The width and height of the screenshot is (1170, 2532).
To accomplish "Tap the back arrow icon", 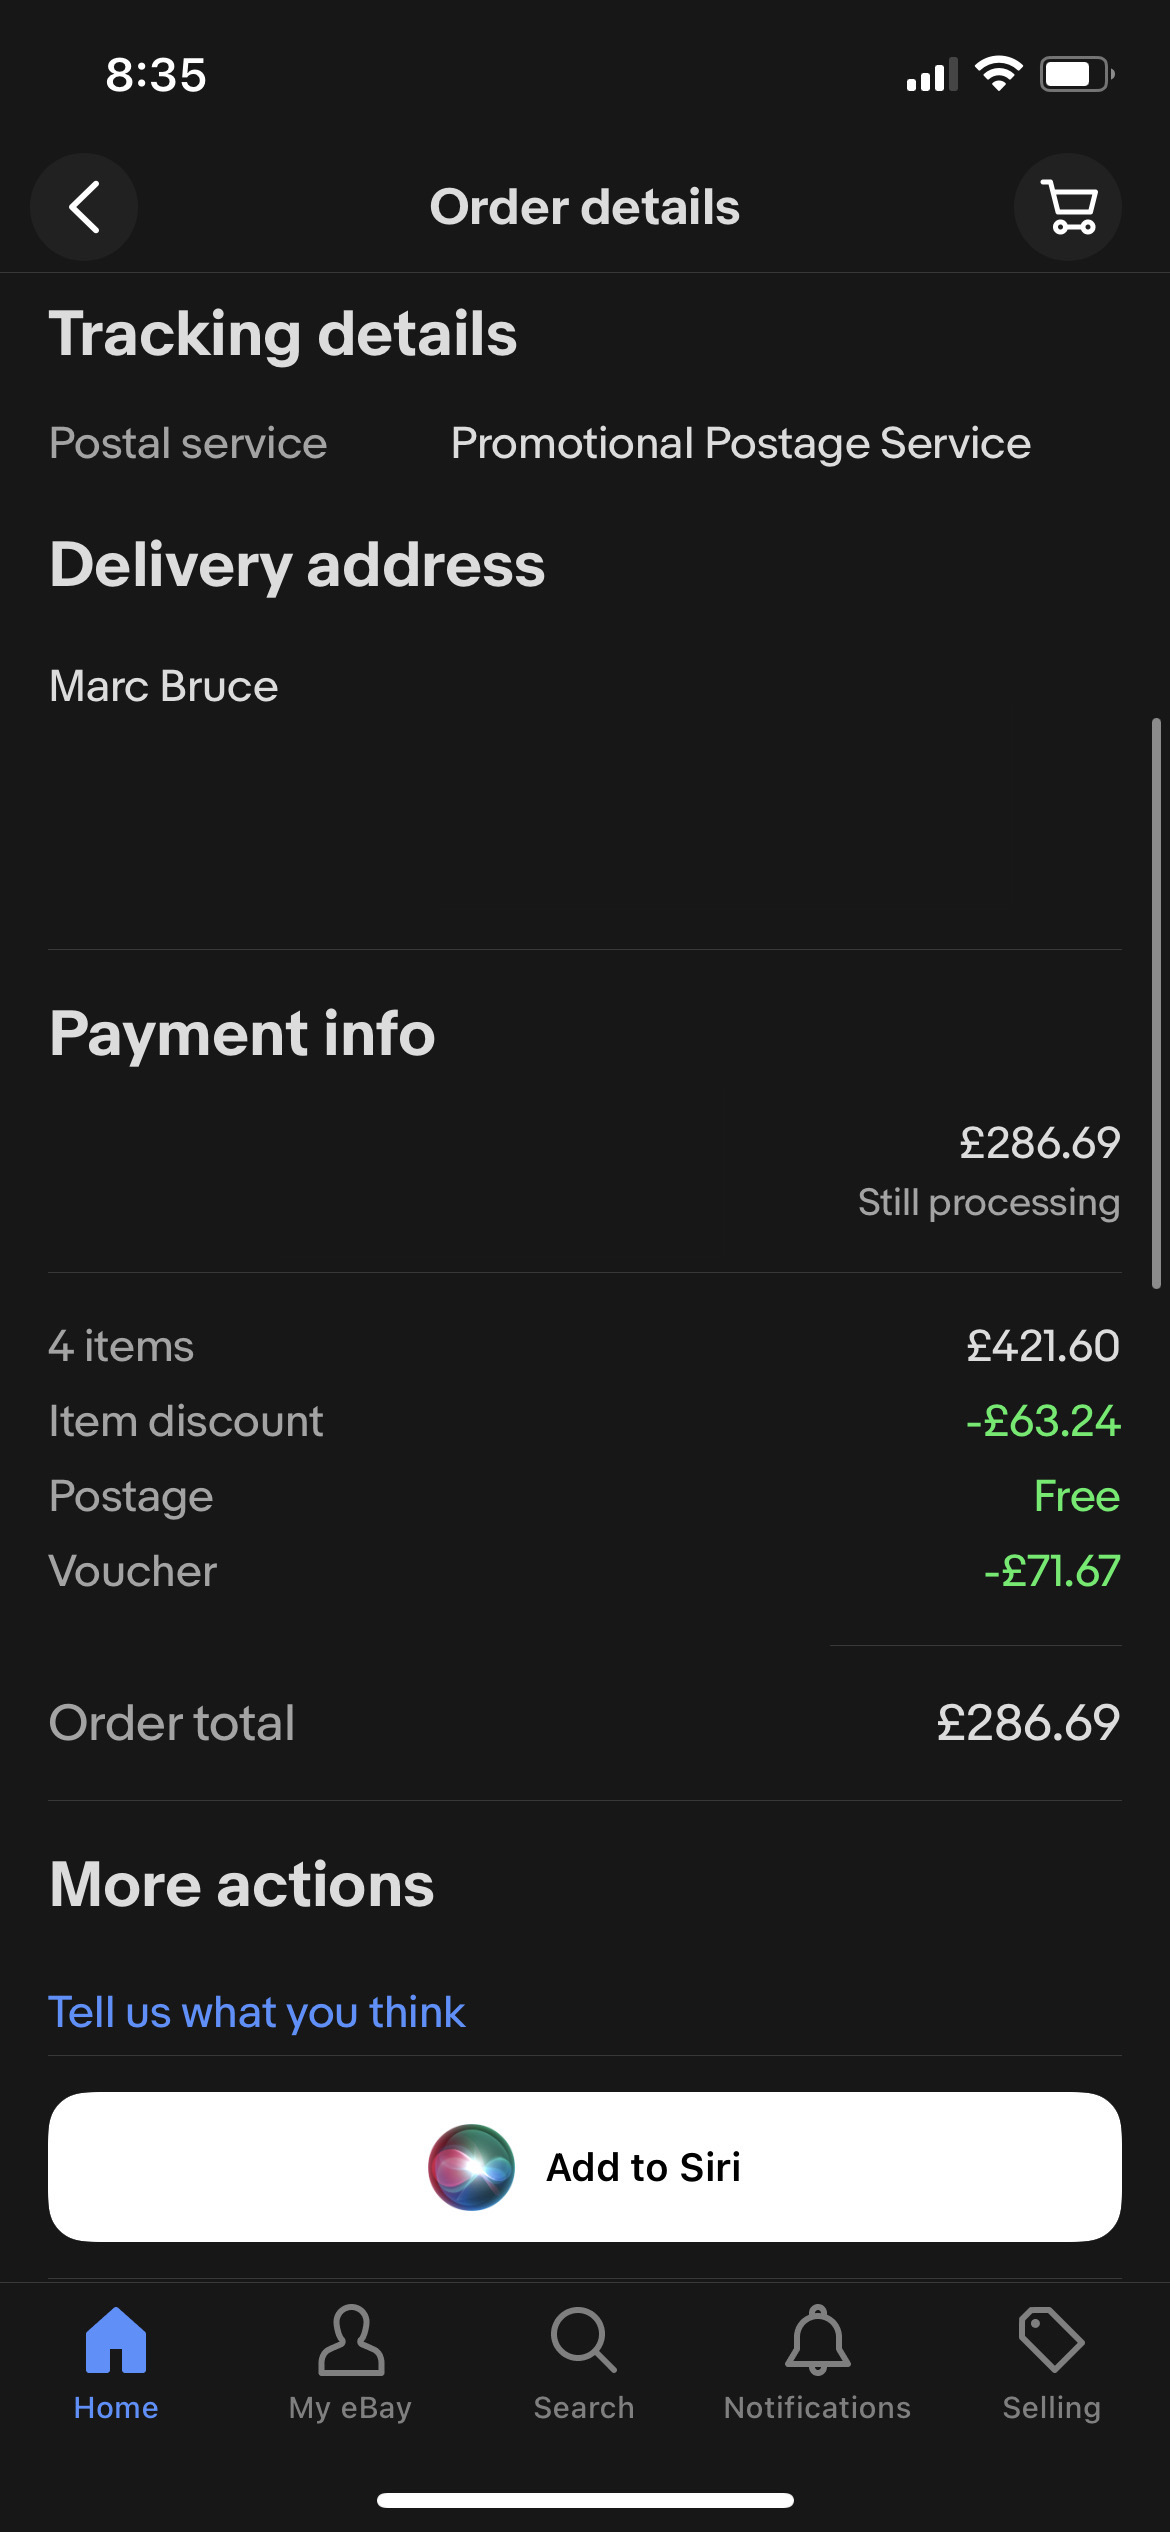I will 84,207.
